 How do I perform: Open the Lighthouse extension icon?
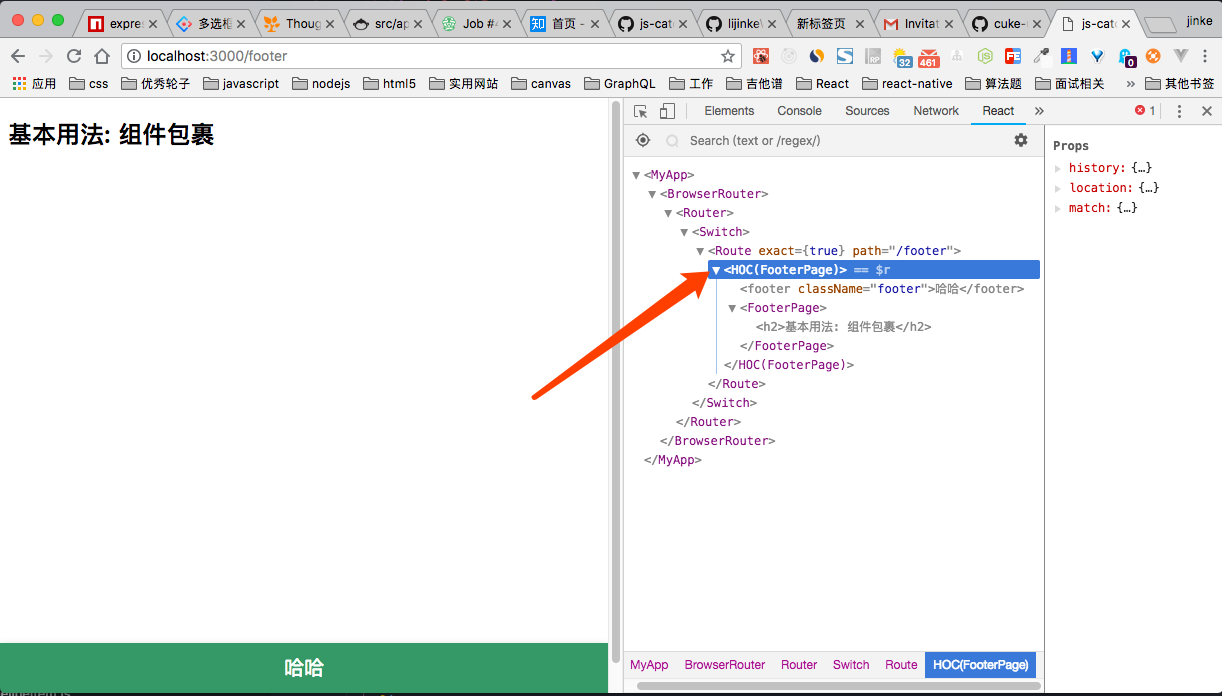pos(1069,56)
